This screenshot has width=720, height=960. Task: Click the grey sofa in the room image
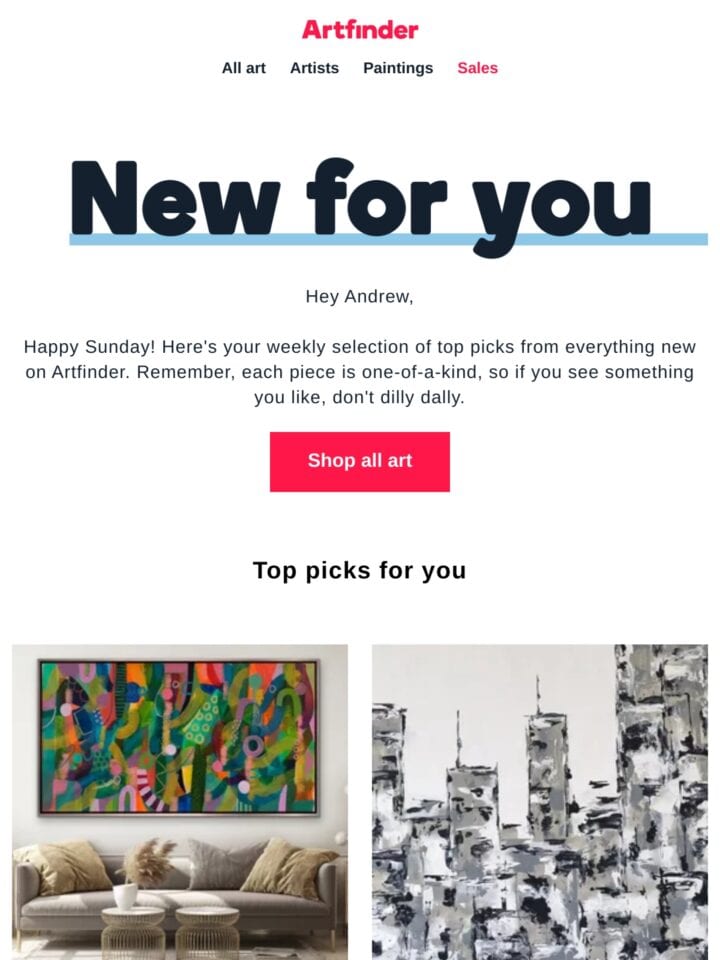pyautogui.click(x=178, y=888)
